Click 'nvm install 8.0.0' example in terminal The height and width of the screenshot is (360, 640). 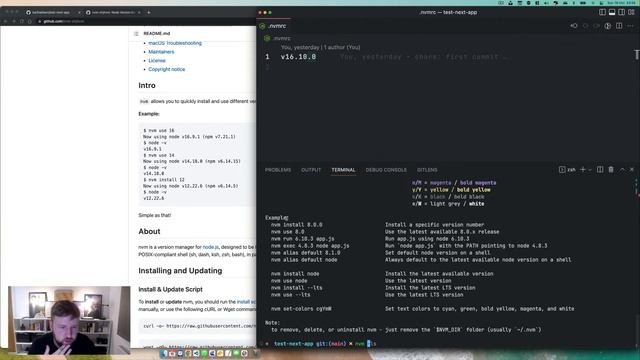tap(297, 225)
